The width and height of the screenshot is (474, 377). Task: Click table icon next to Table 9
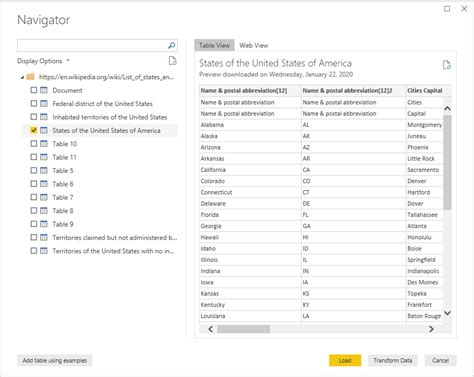(x=44, y=224)
